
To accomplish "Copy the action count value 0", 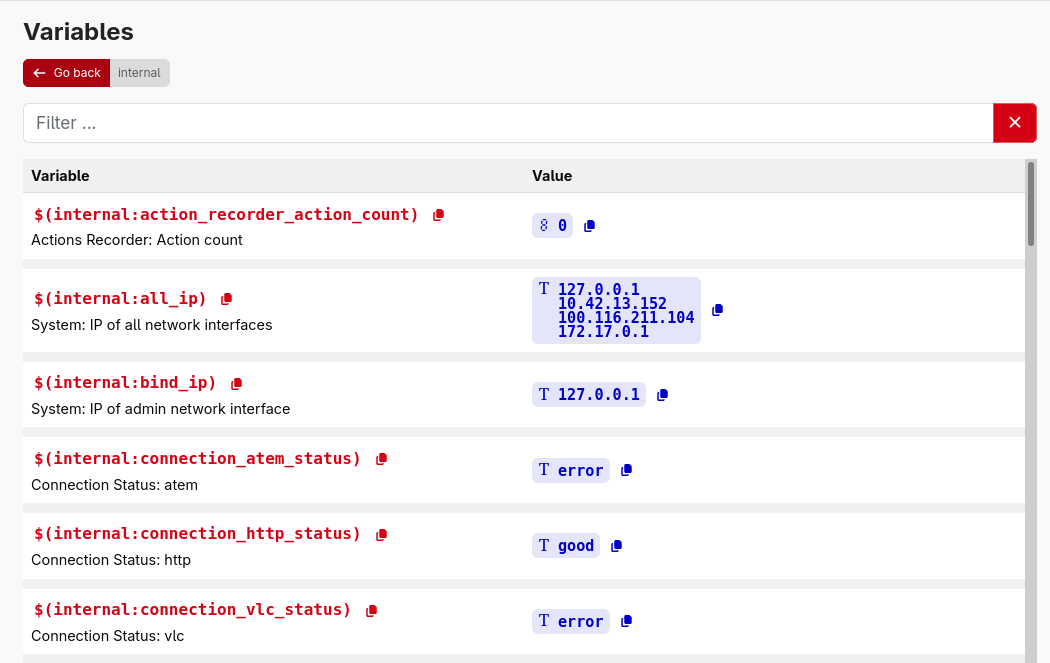I will click(588, 224).
